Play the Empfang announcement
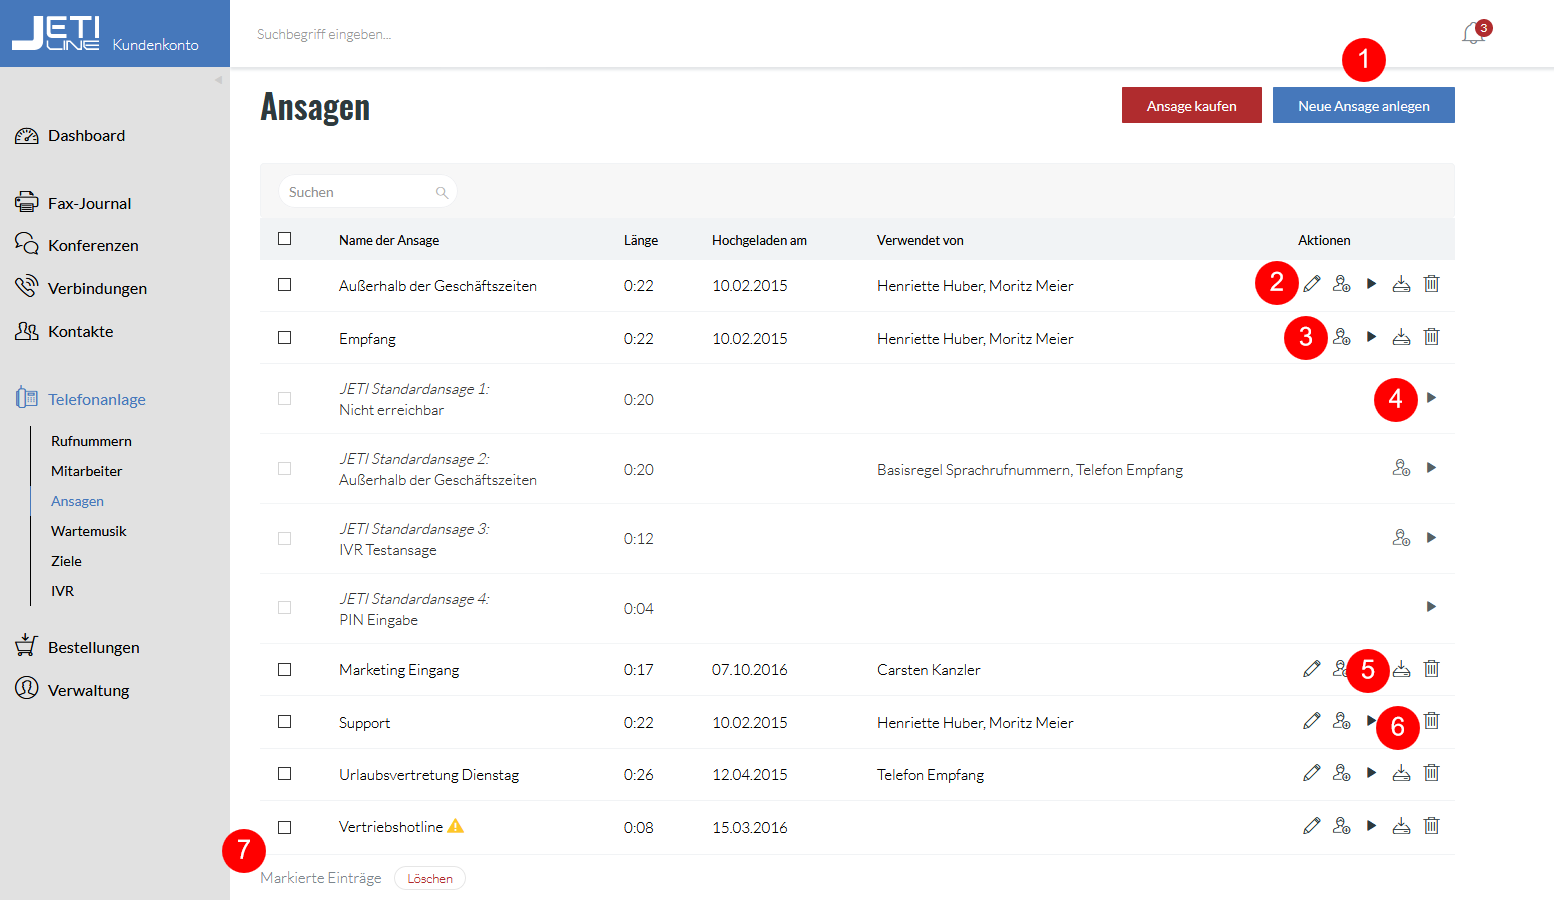This screenshot has height=900, width=1554. tap(1372, 337)
